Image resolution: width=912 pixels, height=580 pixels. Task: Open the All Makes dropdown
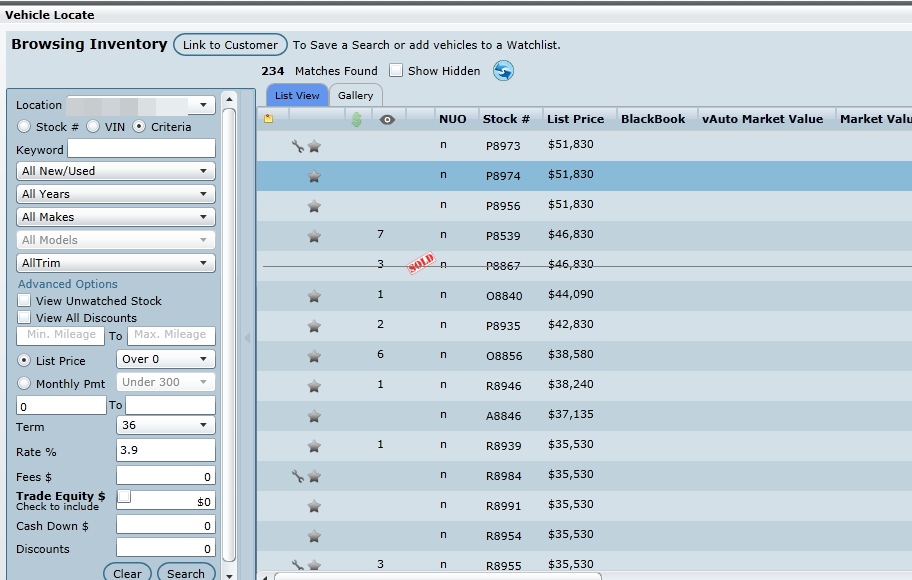click(116, 217)
